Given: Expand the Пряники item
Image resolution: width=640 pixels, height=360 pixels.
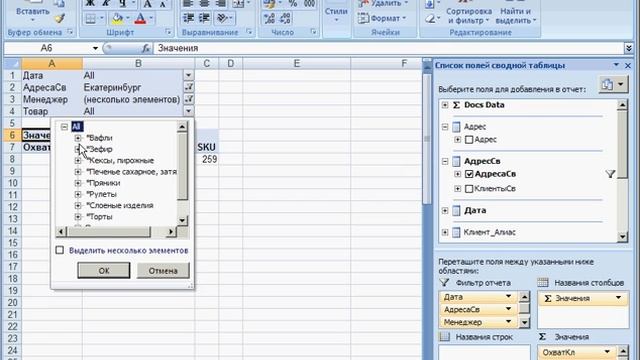Looking at the screenshot, I should pos(78,183).
